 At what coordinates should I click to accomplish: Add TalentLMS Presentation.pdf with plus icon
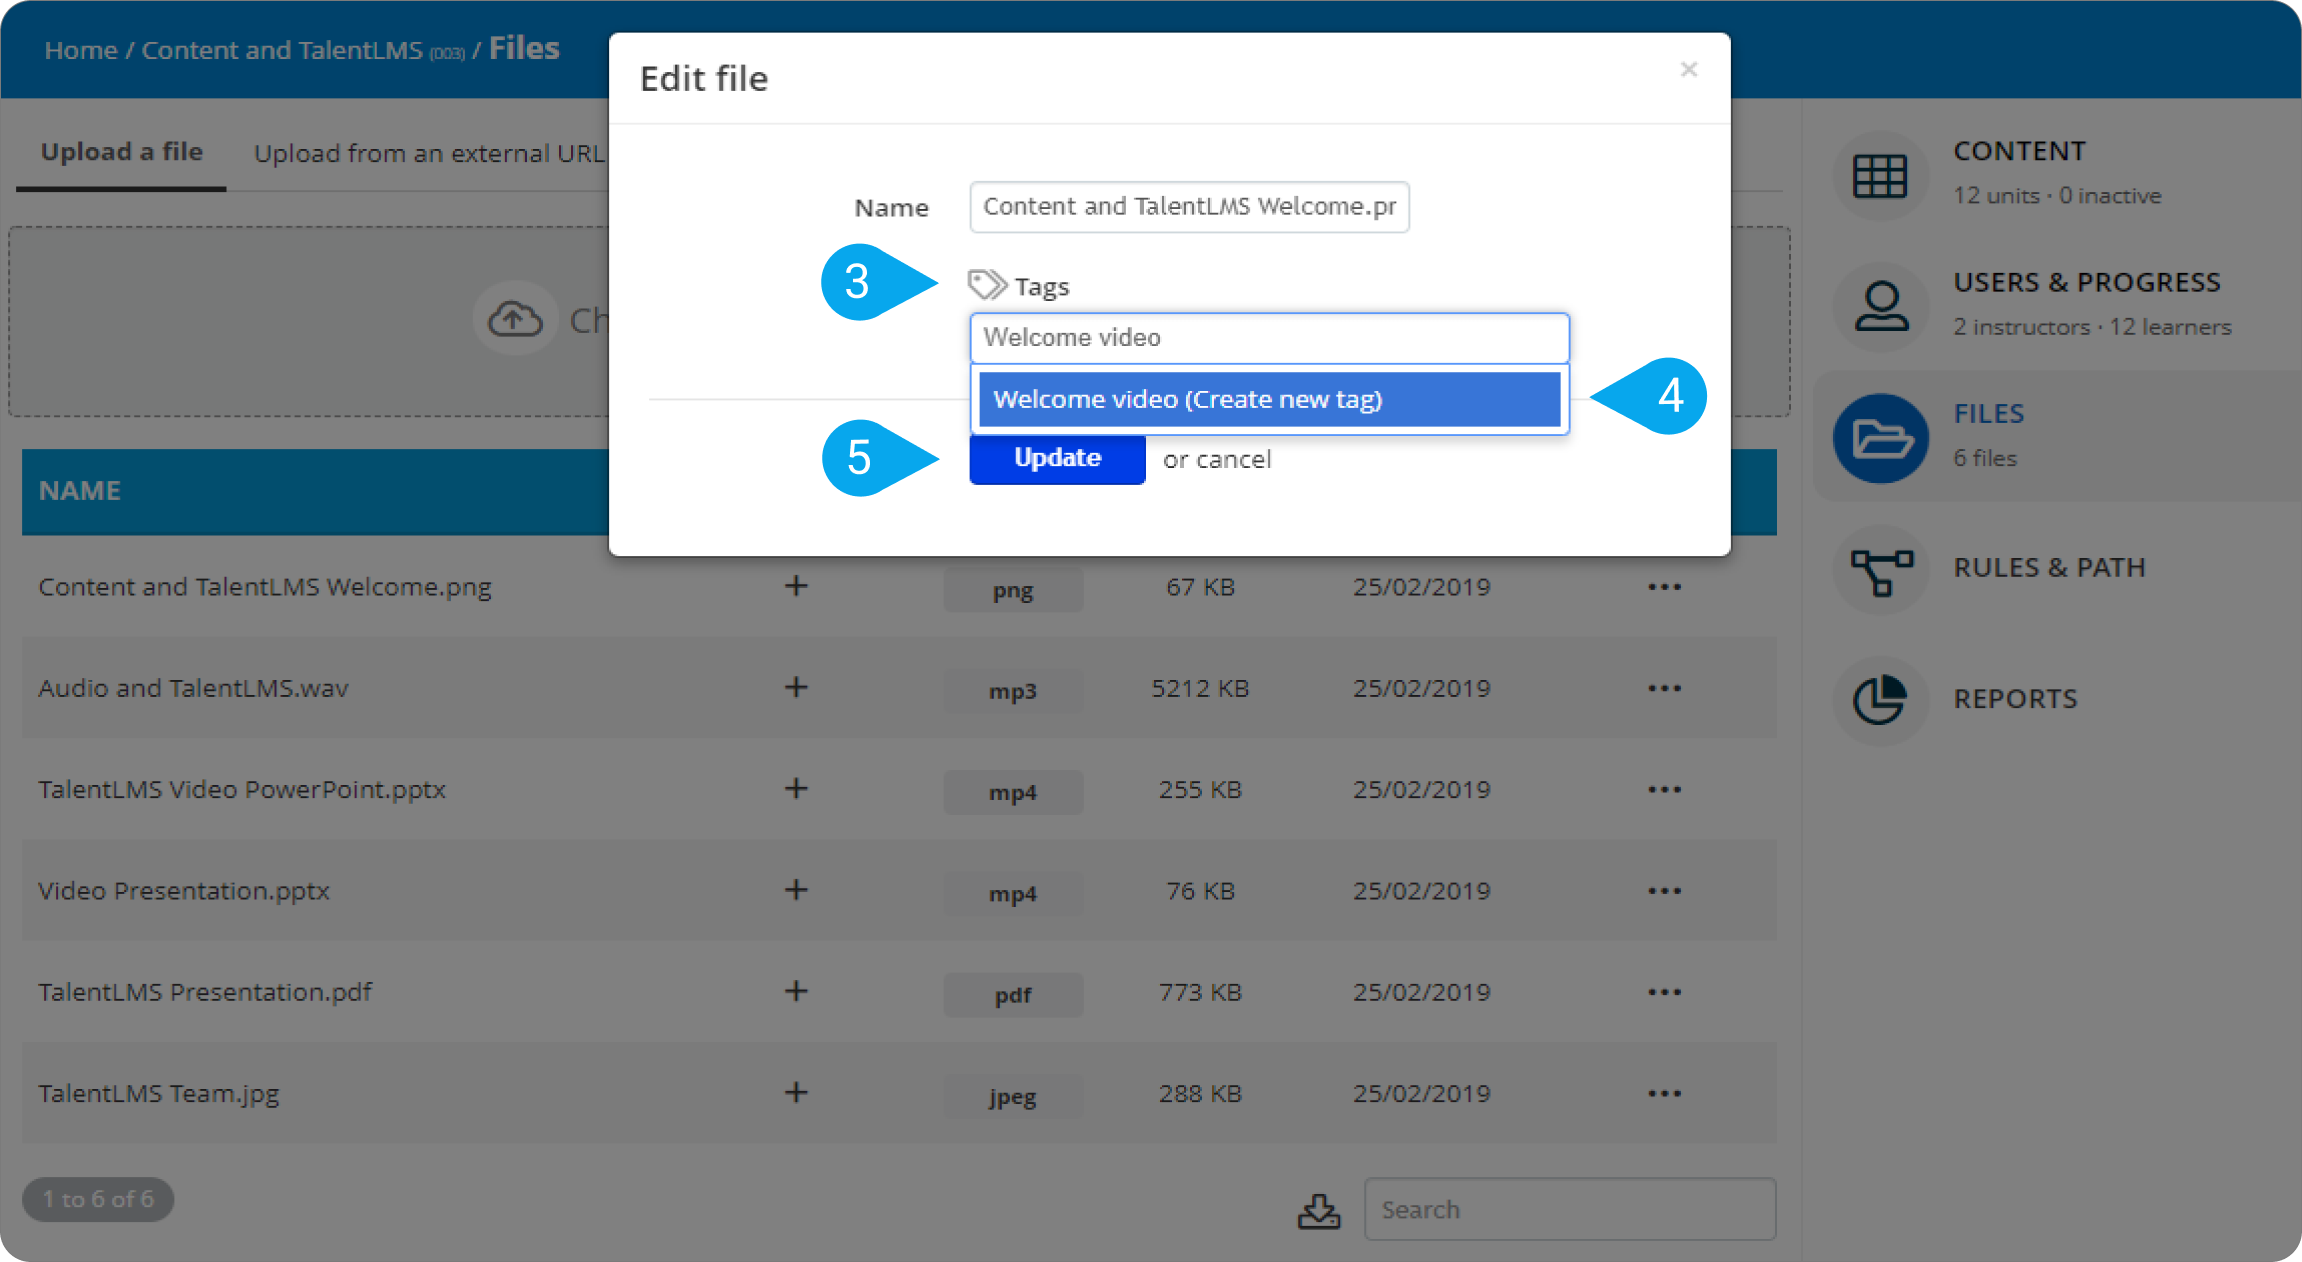coord(796,991)
